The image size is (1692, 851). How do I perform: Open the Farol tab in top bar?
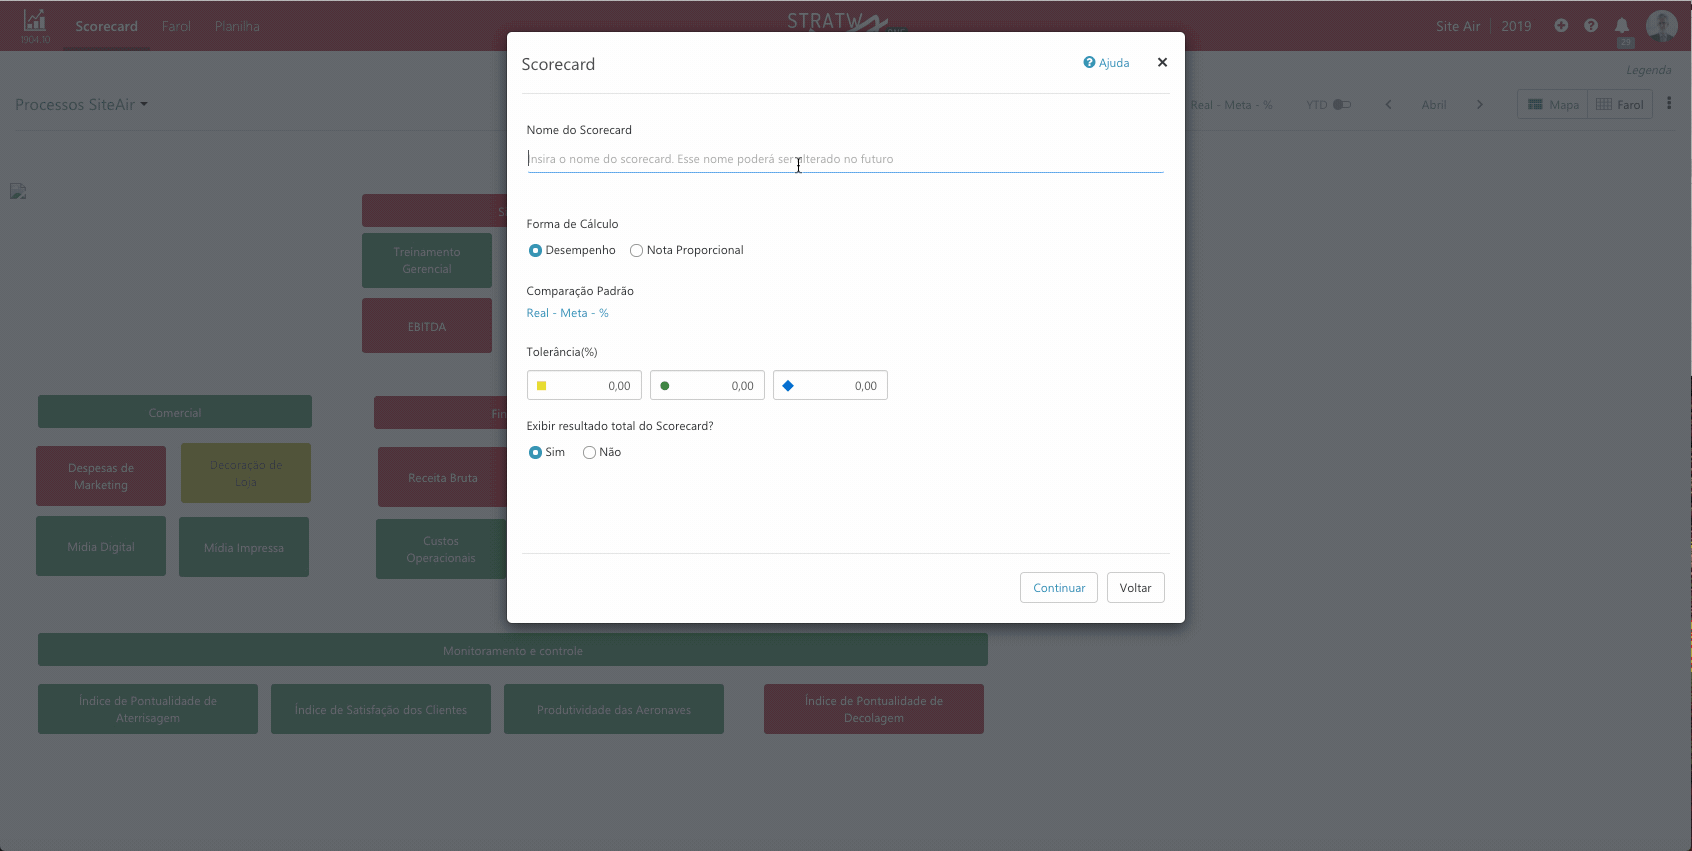176,26
